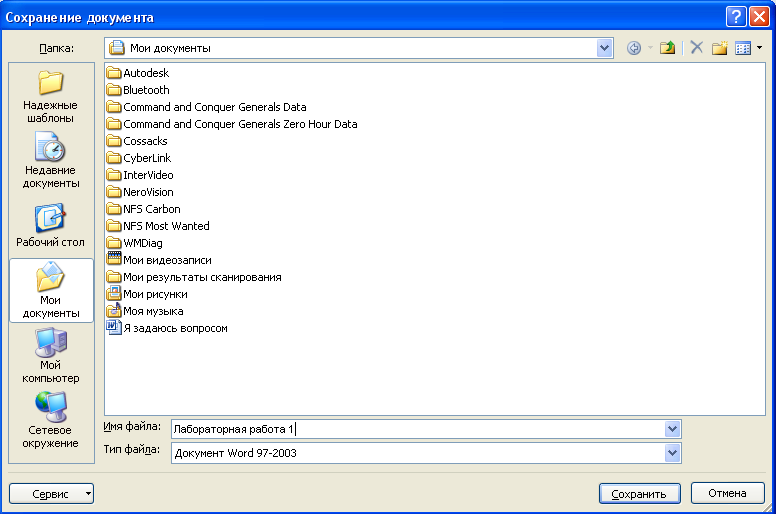Click the Мои рисунки pictures folder icon
776x514 pixels.
(x=114, y=293)
